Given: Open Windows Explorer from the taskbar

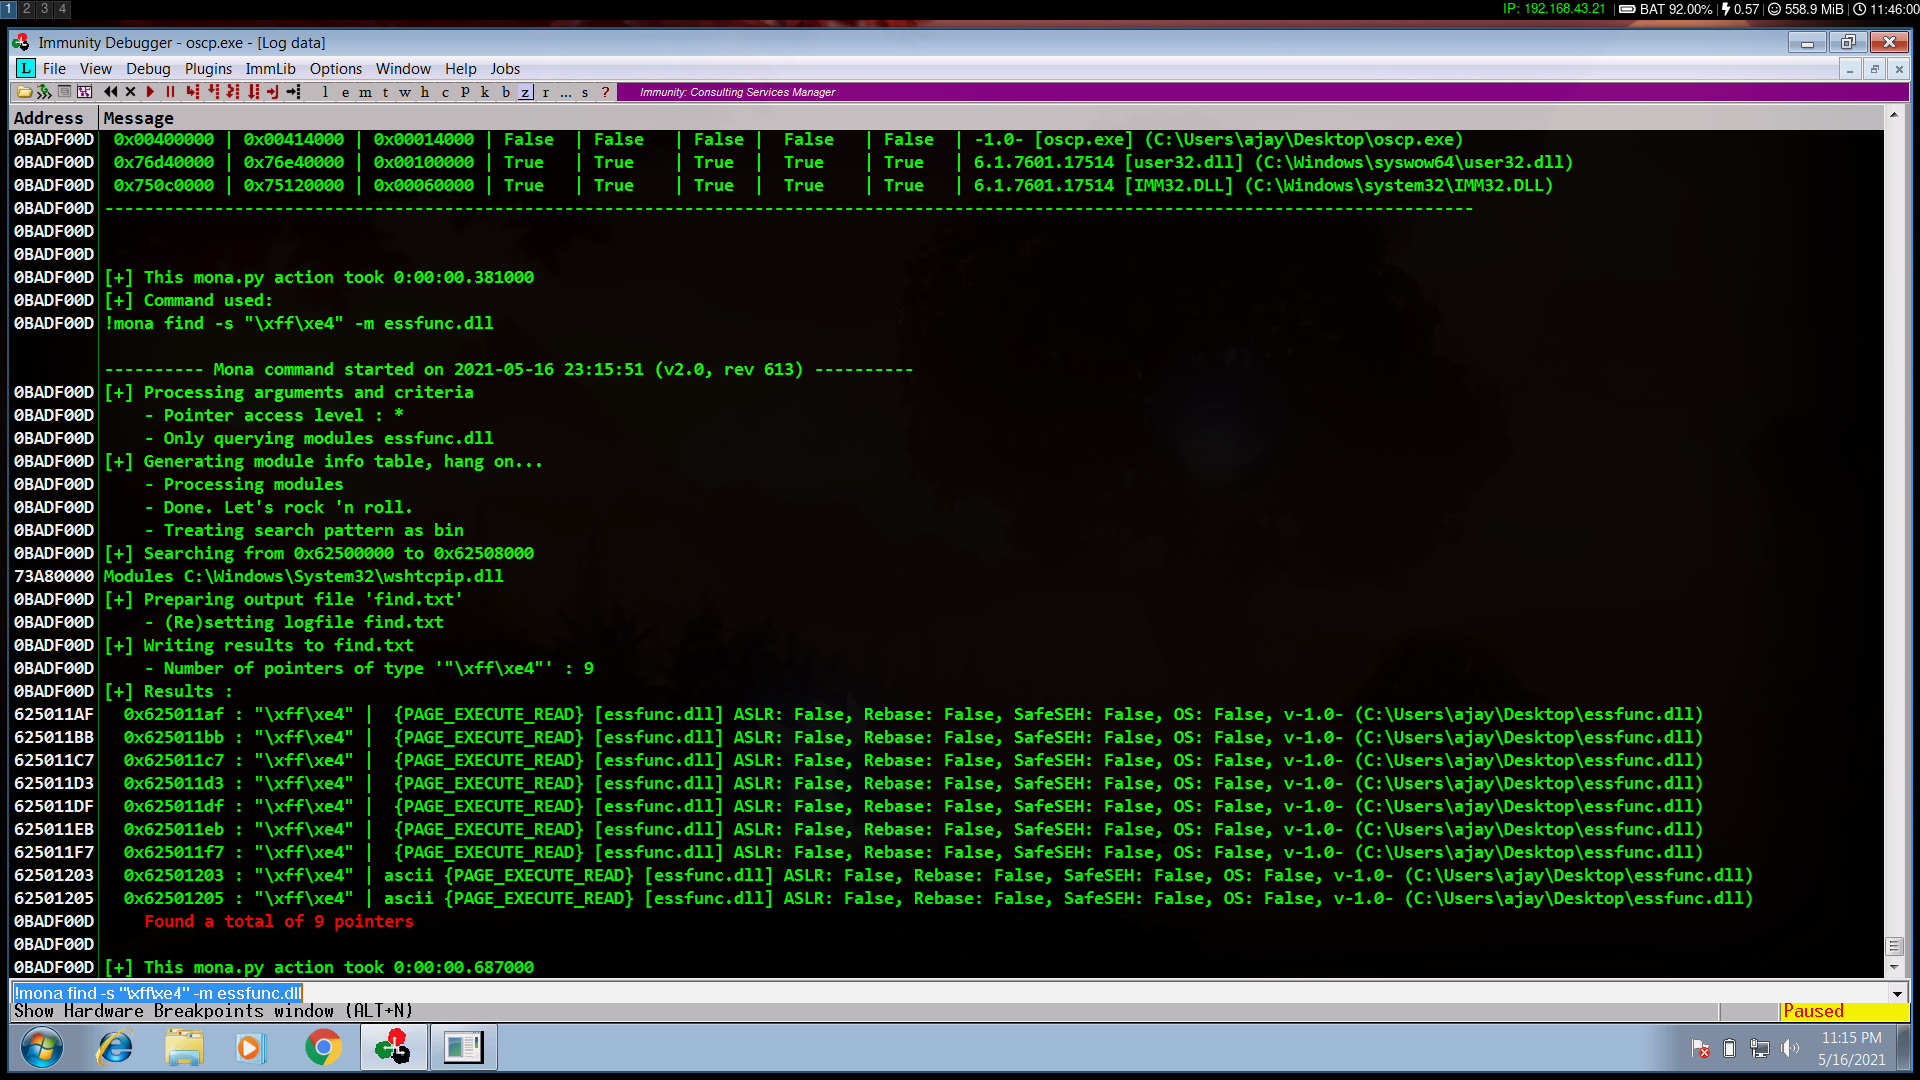Looking at the screenshot, I should [x=184, y=1048].
